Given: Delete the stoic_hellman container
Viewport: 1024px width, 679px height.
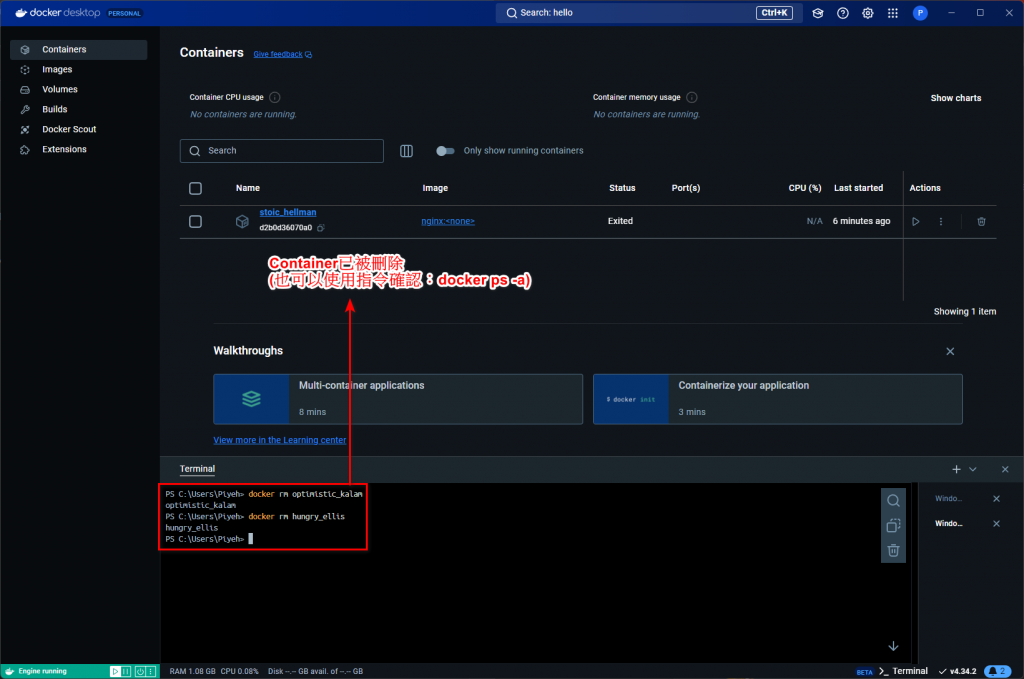Looking at the screenshot, I should [981, 221].
